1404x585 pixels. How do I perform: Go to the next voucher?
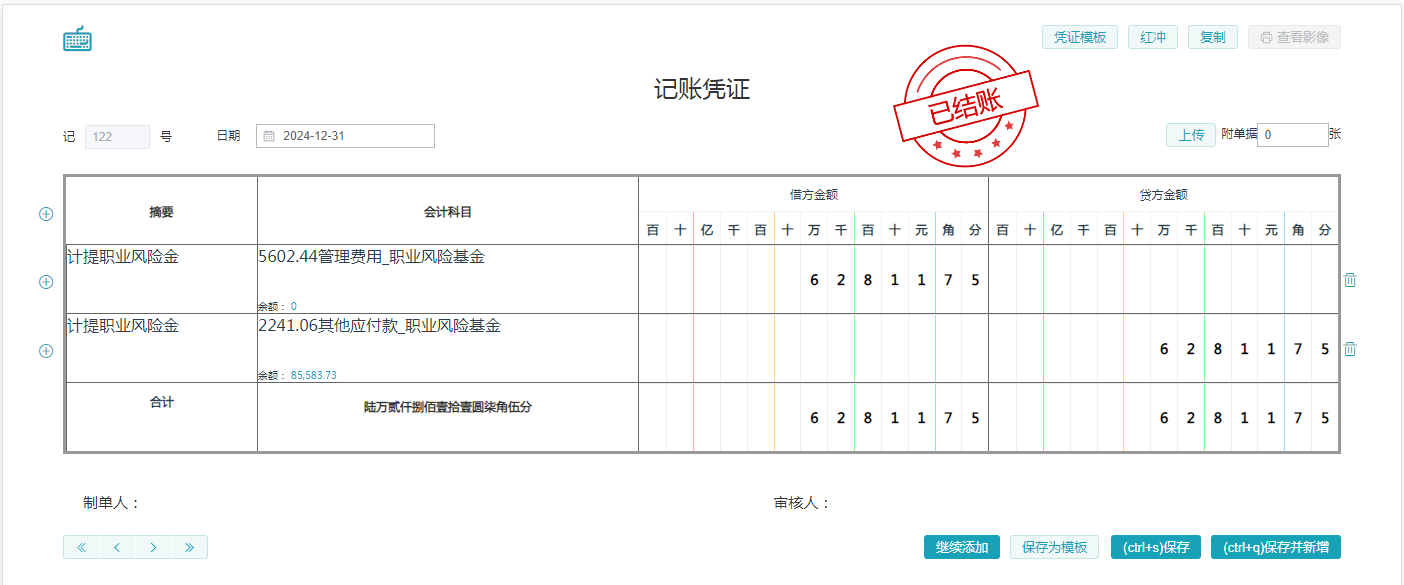click(153, 547)
